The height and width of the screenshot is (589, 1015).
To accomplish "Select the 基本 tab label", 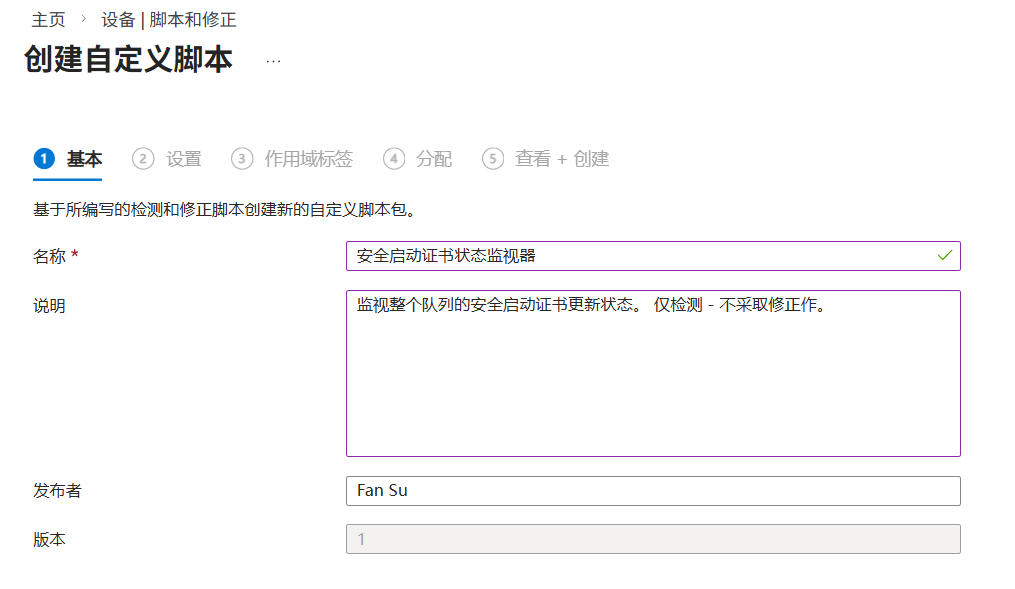I will [84, 159].
